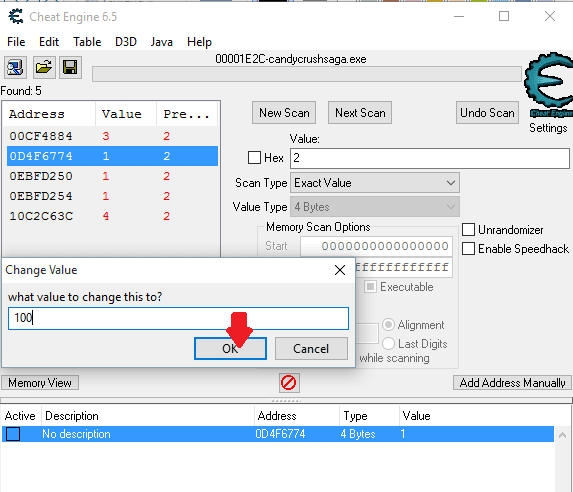Image resolution: width=573 pixels, height=492 pixels.
Task: Open the Help menu
Action: (x=199, y=42)
